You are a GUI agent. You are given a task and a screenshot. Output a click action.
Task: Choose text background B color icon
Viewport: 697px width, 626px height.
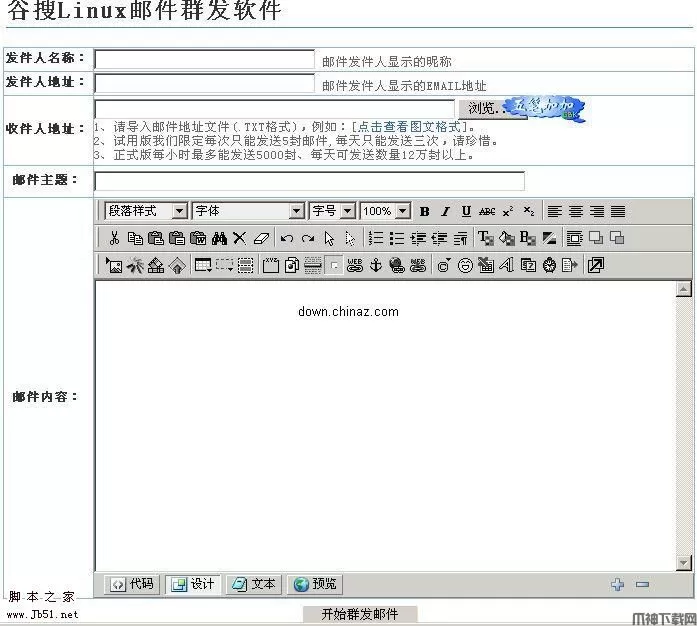(x=528, y=239)
